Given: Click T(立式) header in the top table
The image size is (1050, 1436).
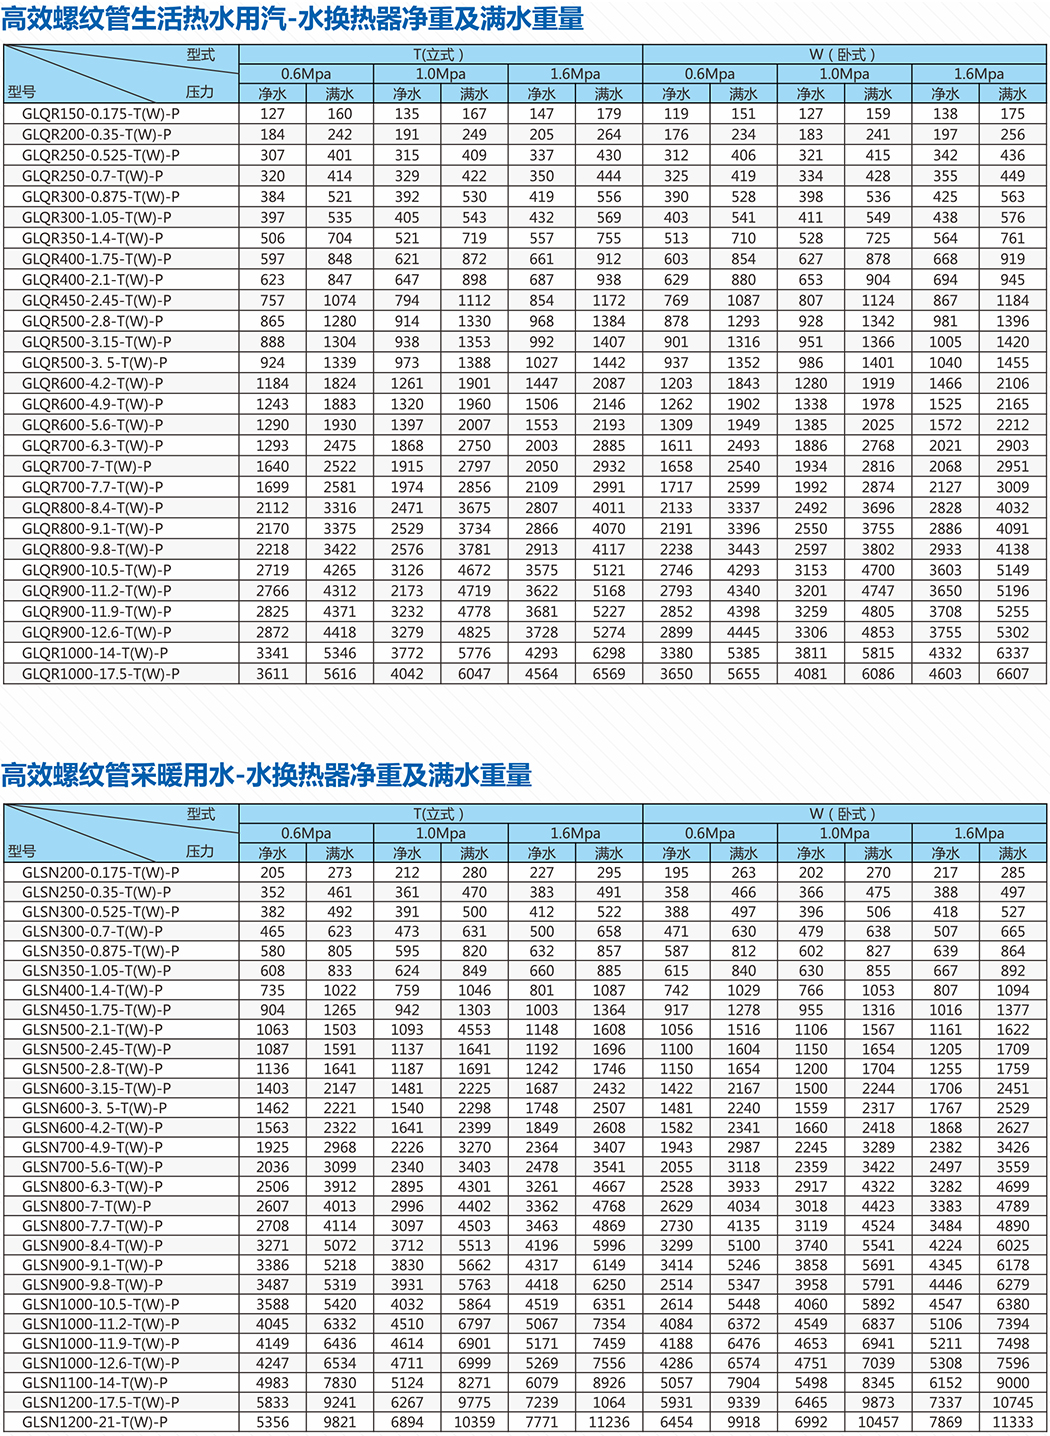Looking at the screenshot, I should pyautogui.click(x=440, y=55).
